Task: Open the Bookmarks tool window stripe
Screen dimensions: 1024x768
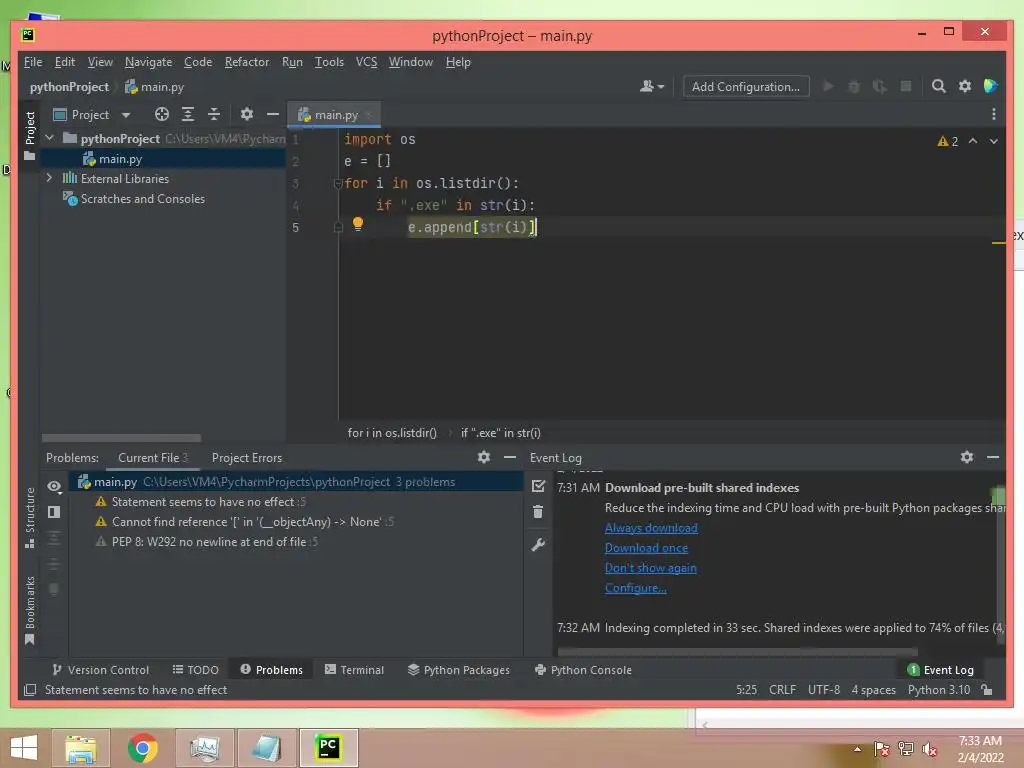Action: coord(29,610)
